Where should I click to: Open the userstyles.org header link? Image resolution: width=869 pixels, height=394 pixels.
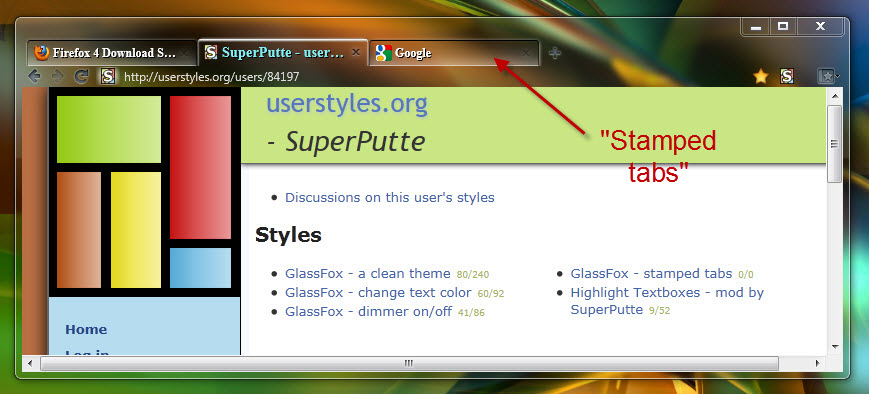347,104
